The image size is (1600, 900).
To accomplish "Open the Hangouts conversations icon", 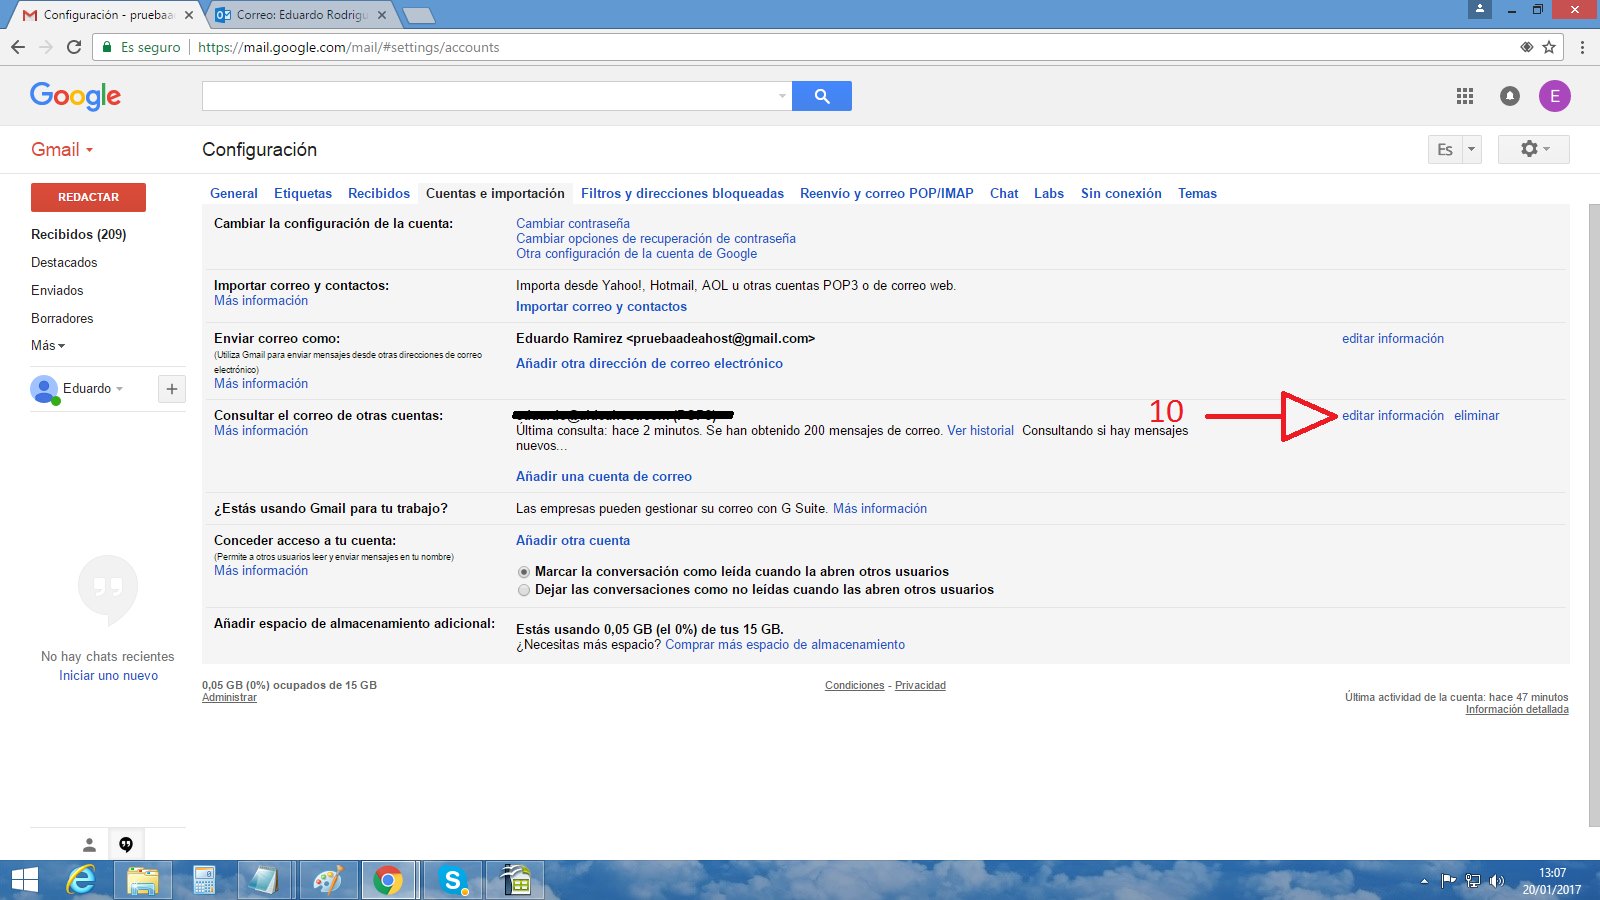I will pos(126,844).
